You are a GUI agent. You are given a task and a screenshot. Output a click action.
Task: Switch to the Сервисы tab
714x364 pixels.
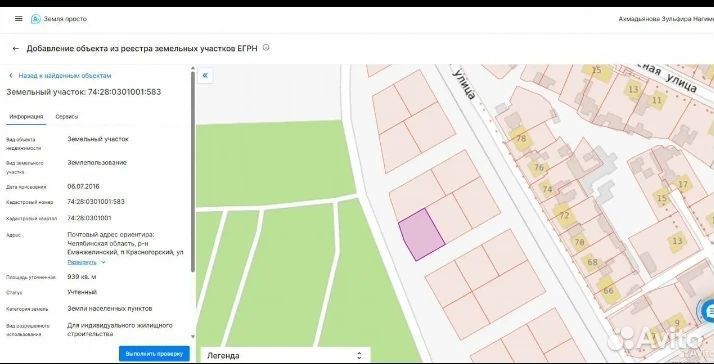coord(67,117)
